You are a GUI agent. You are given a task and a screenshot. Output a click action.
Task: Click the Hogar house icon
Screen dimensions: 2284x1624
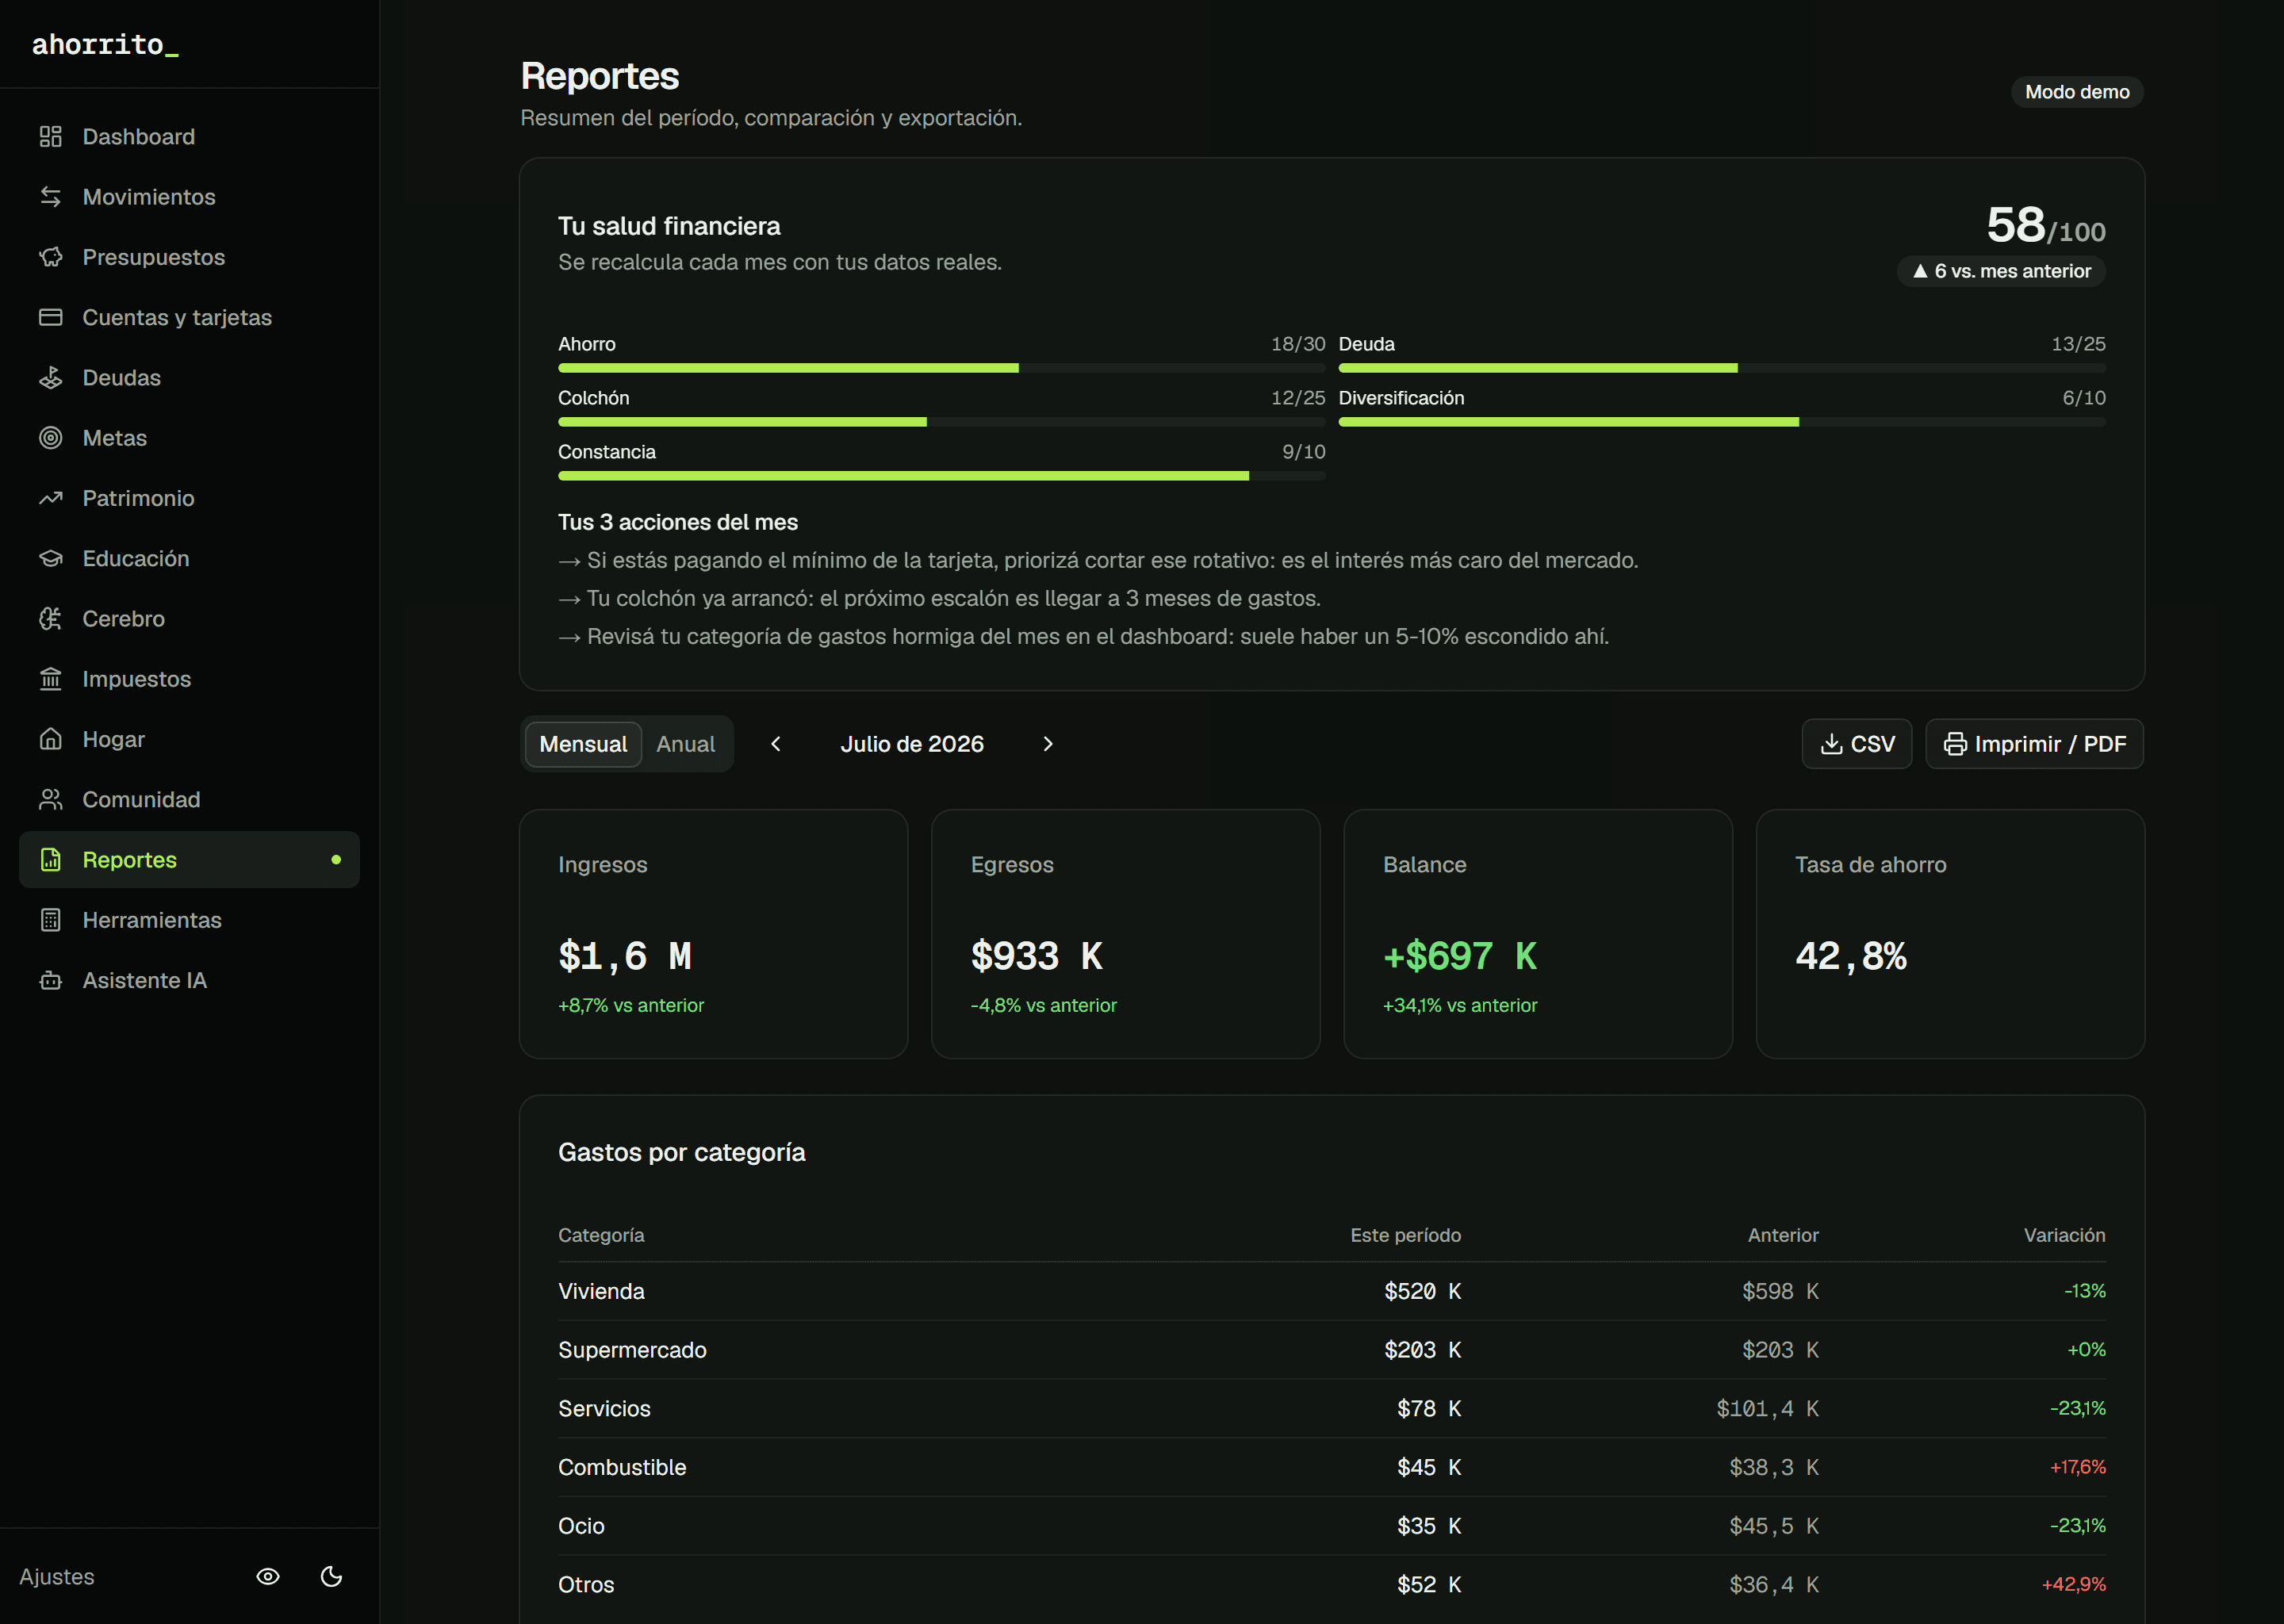click(51, 739)
